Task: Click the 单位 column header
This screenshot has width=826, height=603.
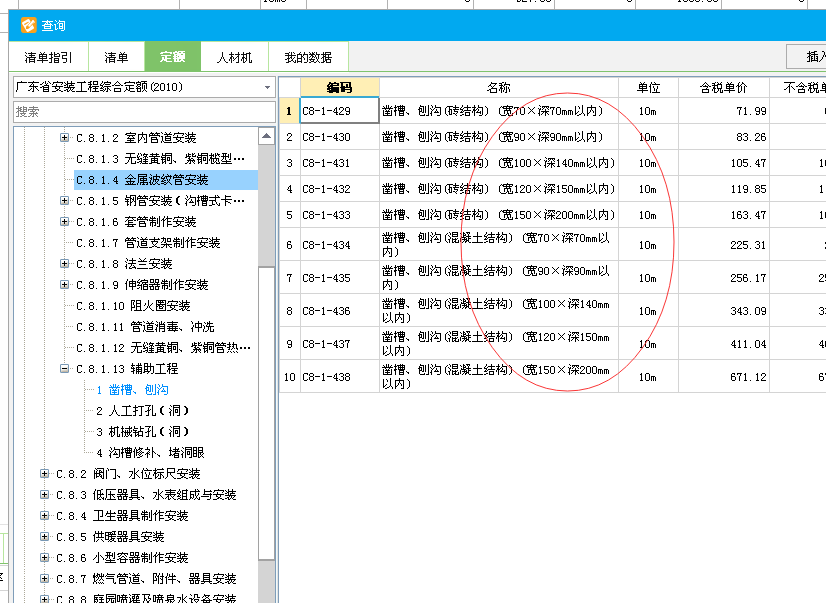Action: (648, 87)
